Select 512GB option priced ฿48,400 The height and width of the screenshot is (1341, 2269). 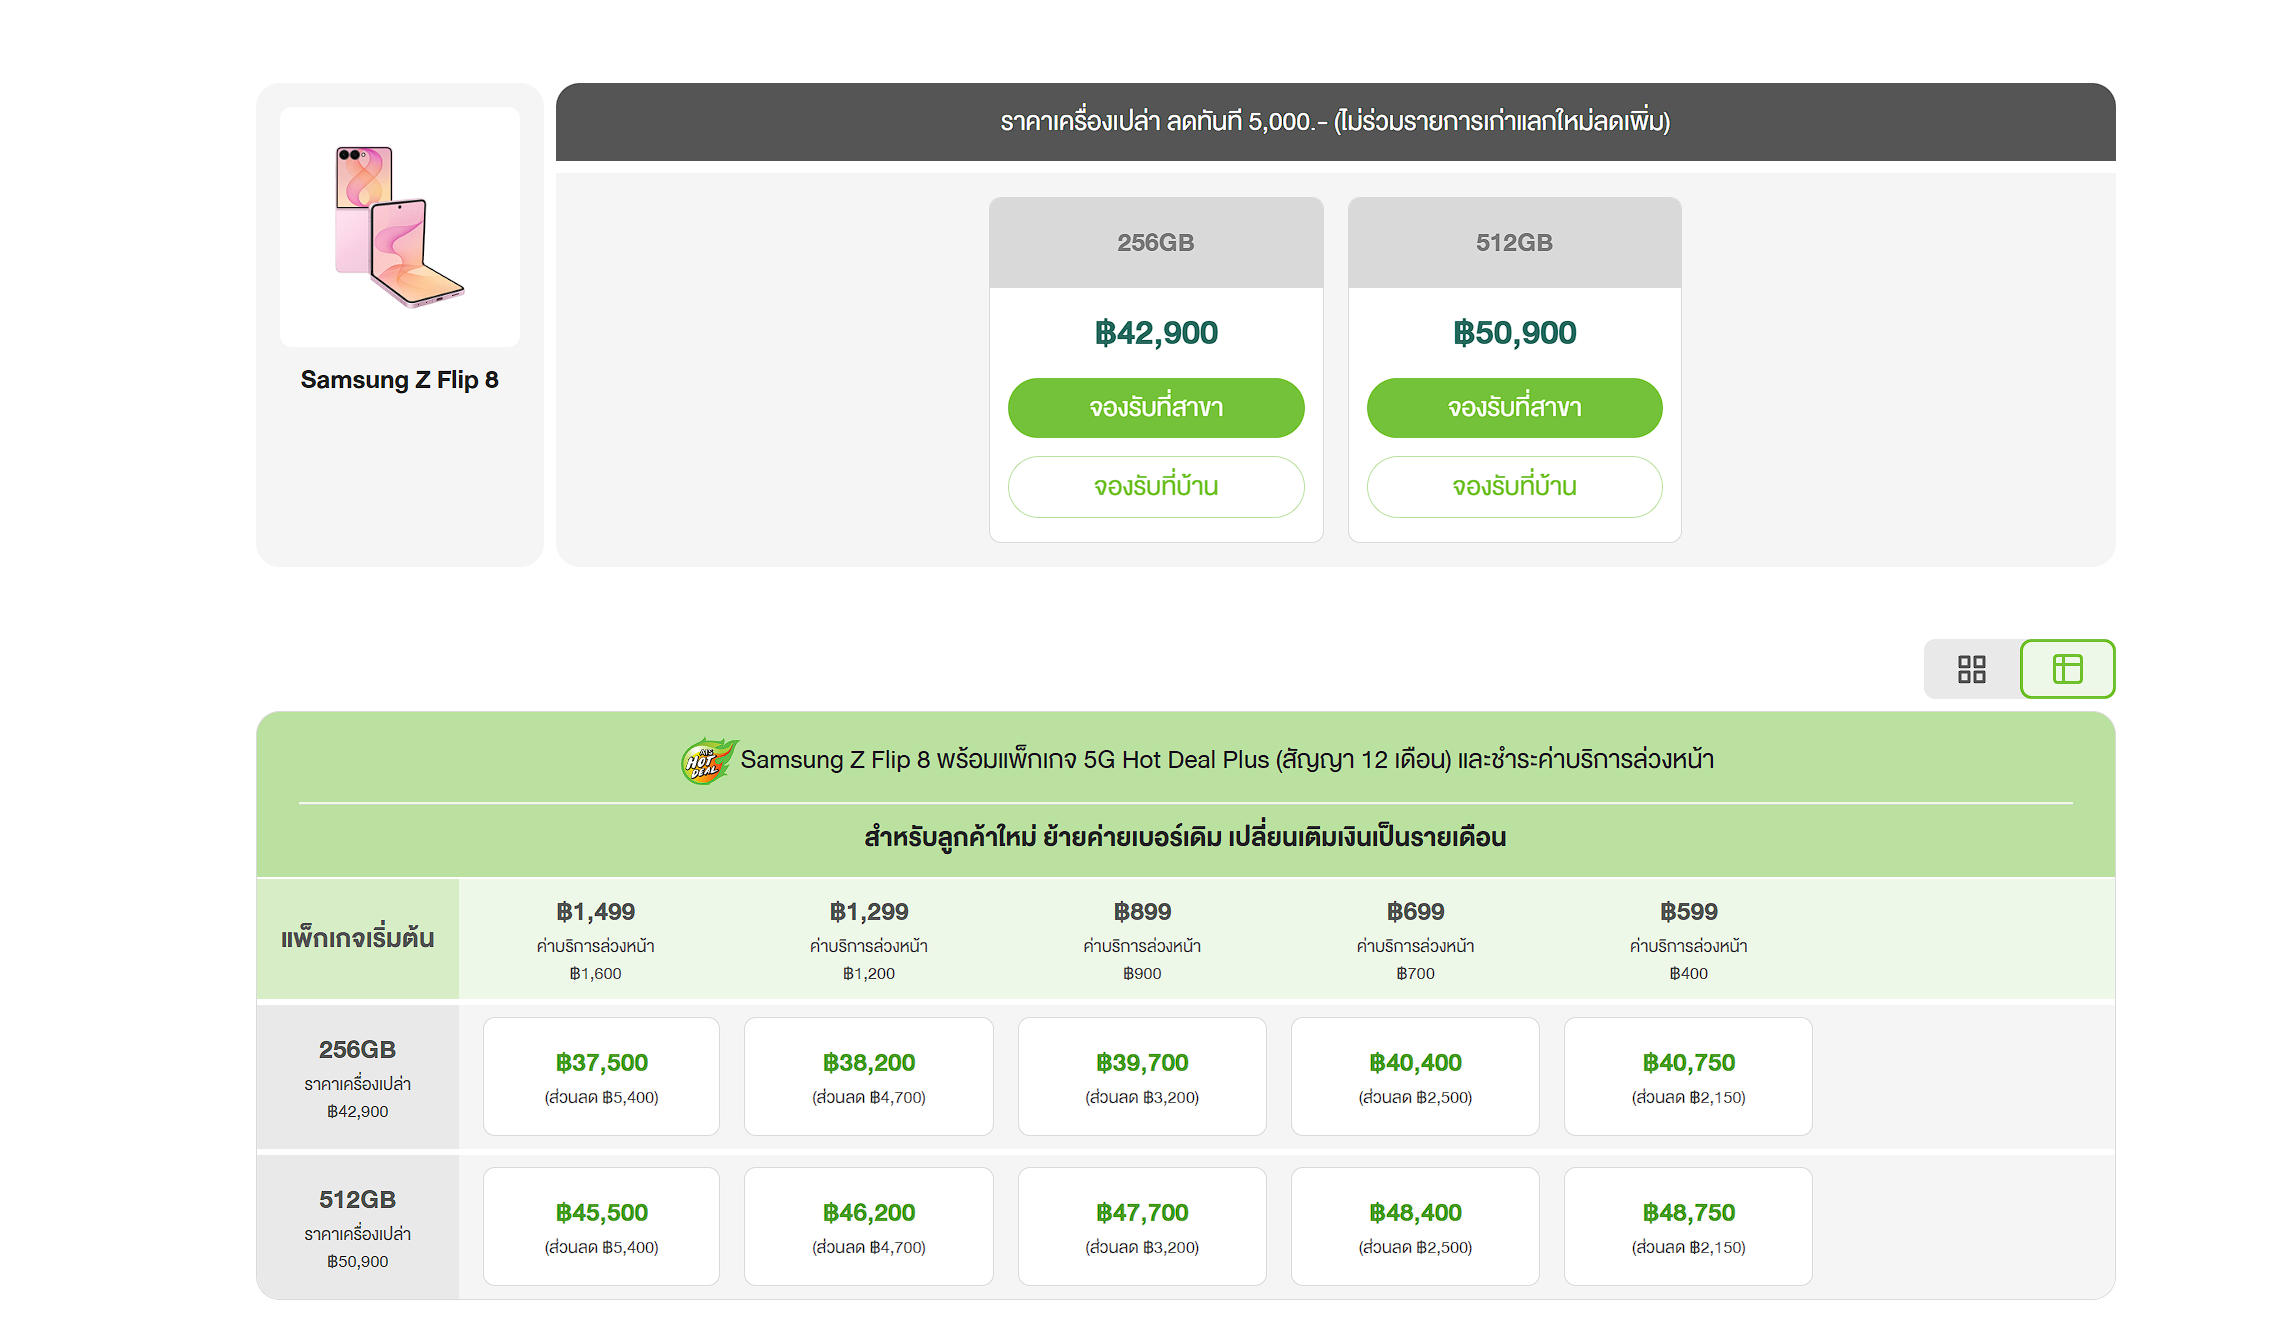pyautogui.click(x=1415, y=1227)
